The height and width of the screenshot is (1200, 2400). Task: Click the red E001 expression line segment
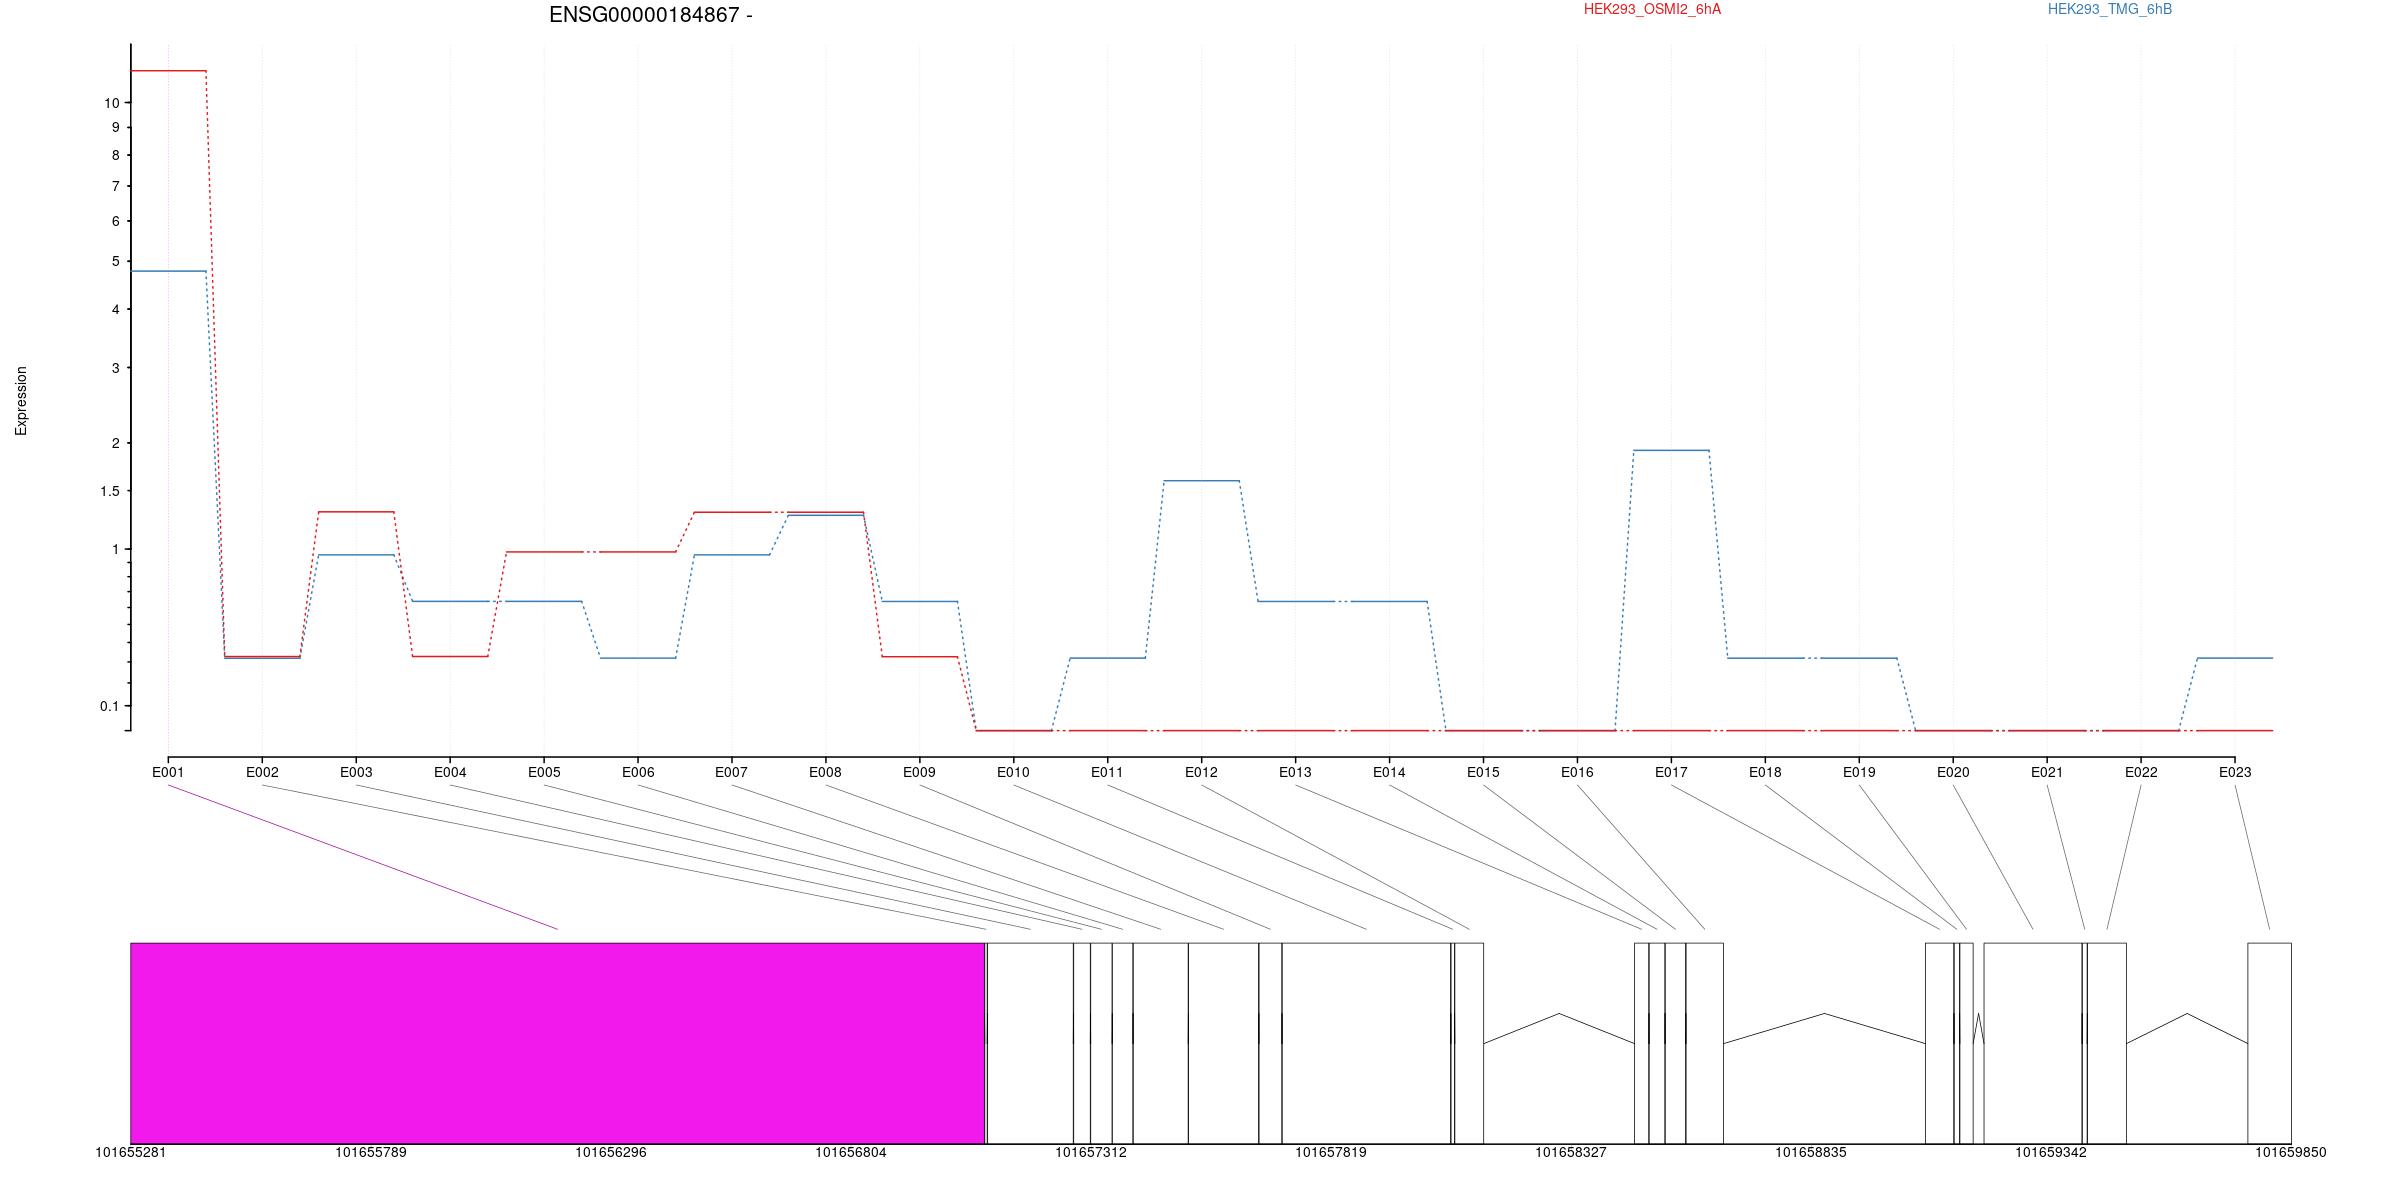pyautogui.click(x=168, y=71)
